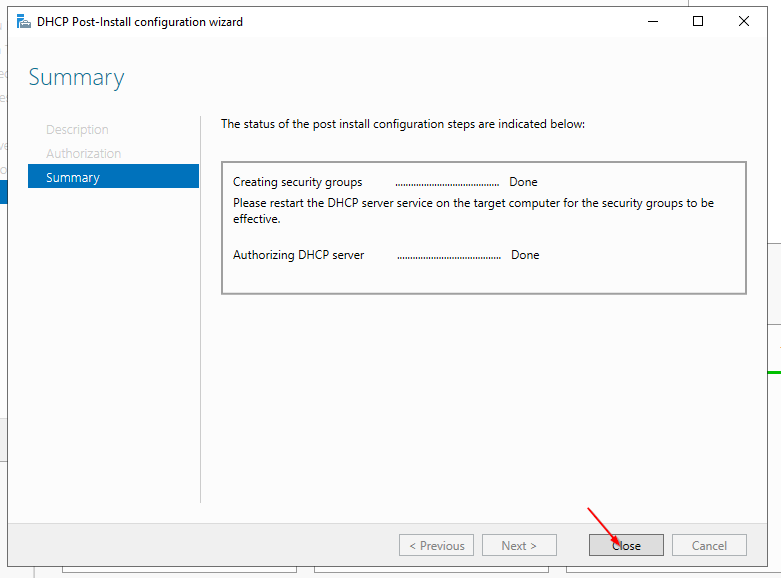Maximize the DHCP wizard window
This screenshot has height=578, width=781.
point(698,21)
